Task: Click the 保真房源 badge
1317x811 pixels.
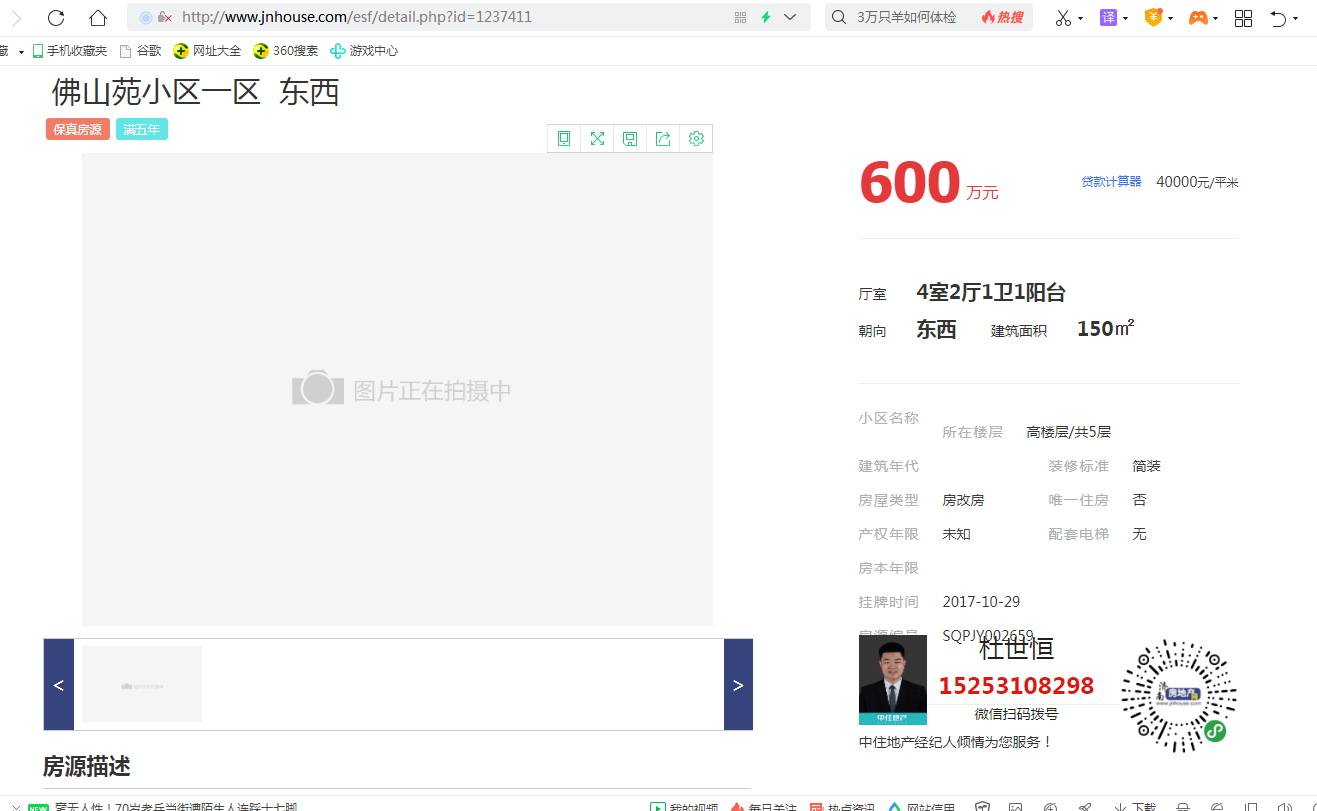Action: click(77, 129)
